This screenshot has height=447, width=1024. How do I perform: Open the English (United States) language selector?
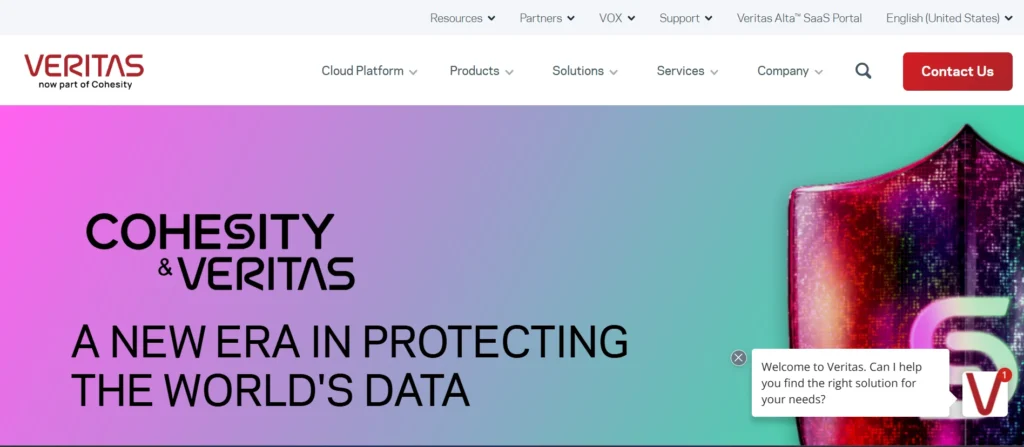pos(950,18)
